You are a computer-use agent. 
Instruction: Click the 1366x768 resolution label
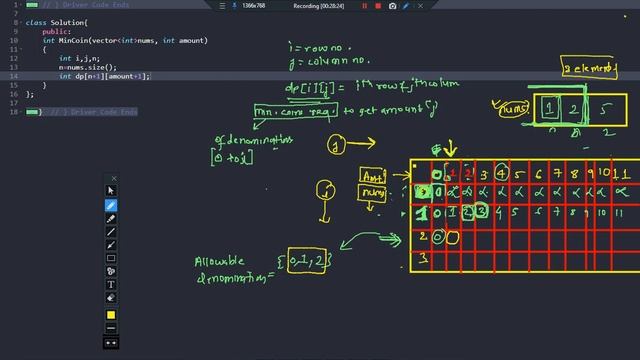(253, 6)
